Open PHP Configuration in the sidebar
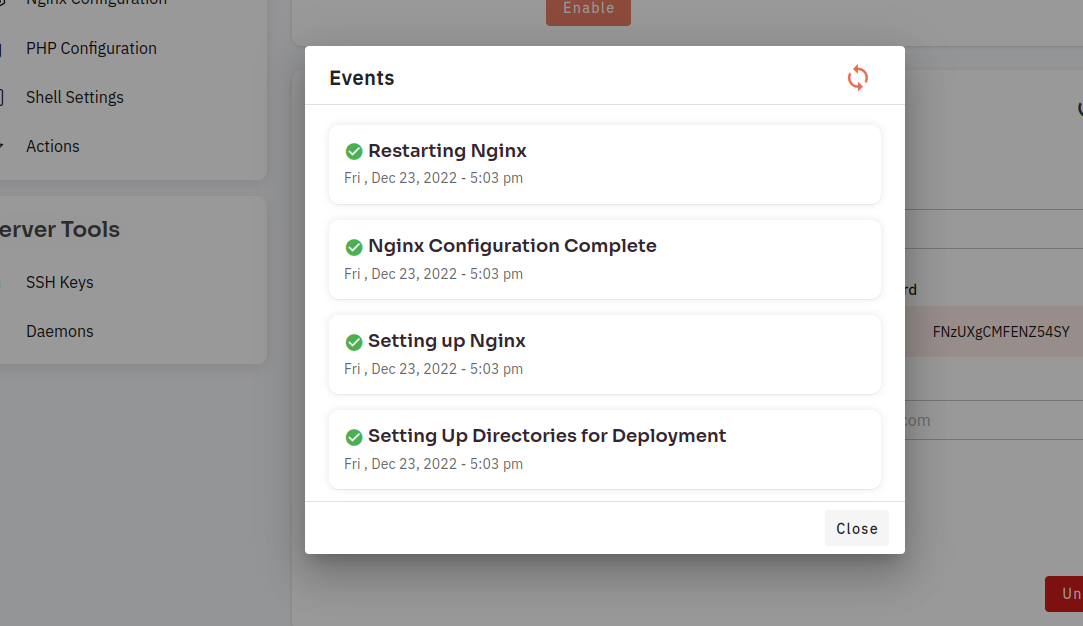This screenshot has height=626, width=1083. coord(91,48)
